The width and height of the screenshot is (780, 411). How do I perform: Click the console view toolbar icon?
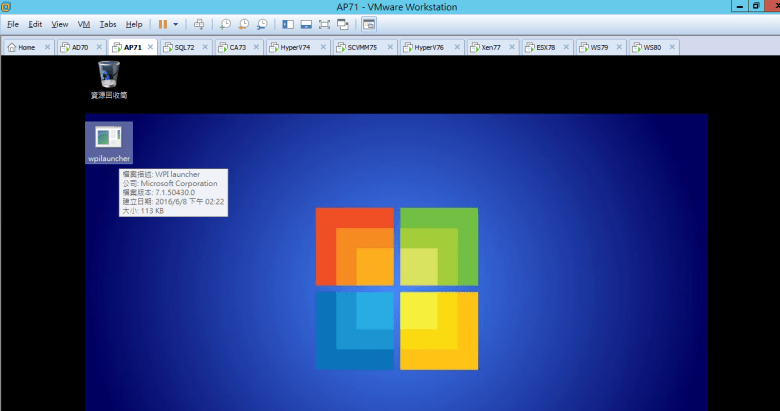(369, 23)
